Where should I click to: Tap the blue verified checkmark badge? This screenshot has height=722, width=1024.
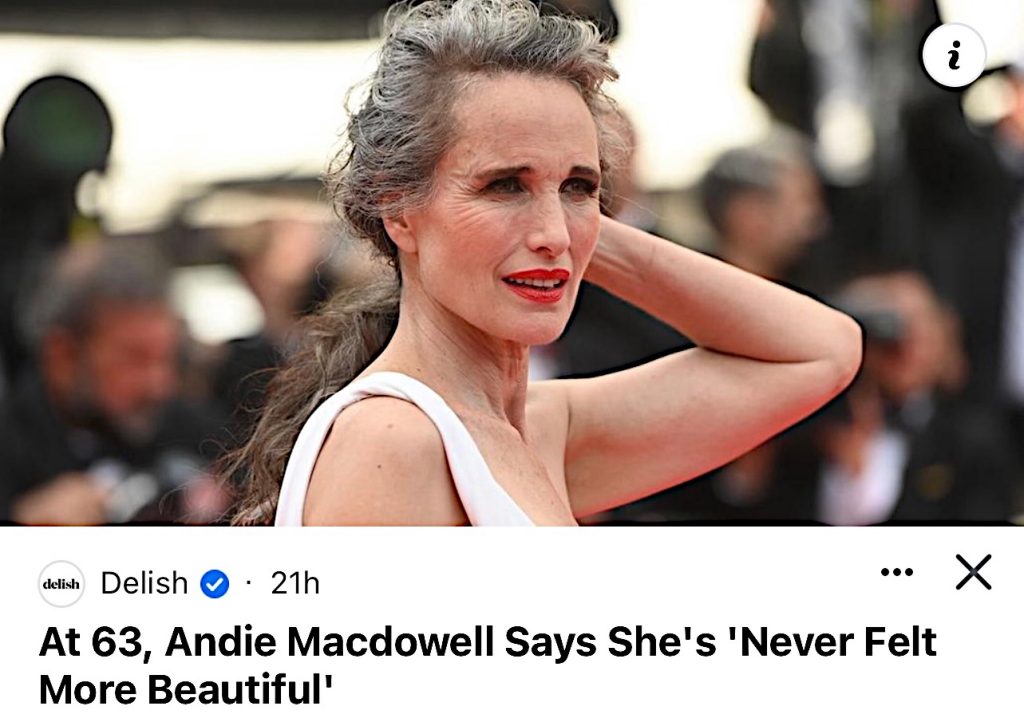pyautogui.click(x=214, y=584)
